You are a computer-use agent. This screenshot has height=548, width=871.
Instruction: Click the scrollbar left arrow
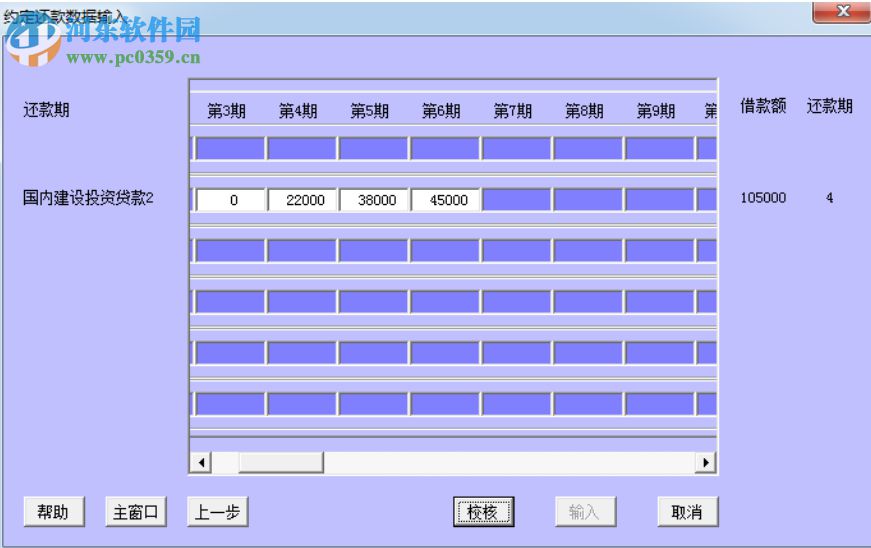point(201,462)
